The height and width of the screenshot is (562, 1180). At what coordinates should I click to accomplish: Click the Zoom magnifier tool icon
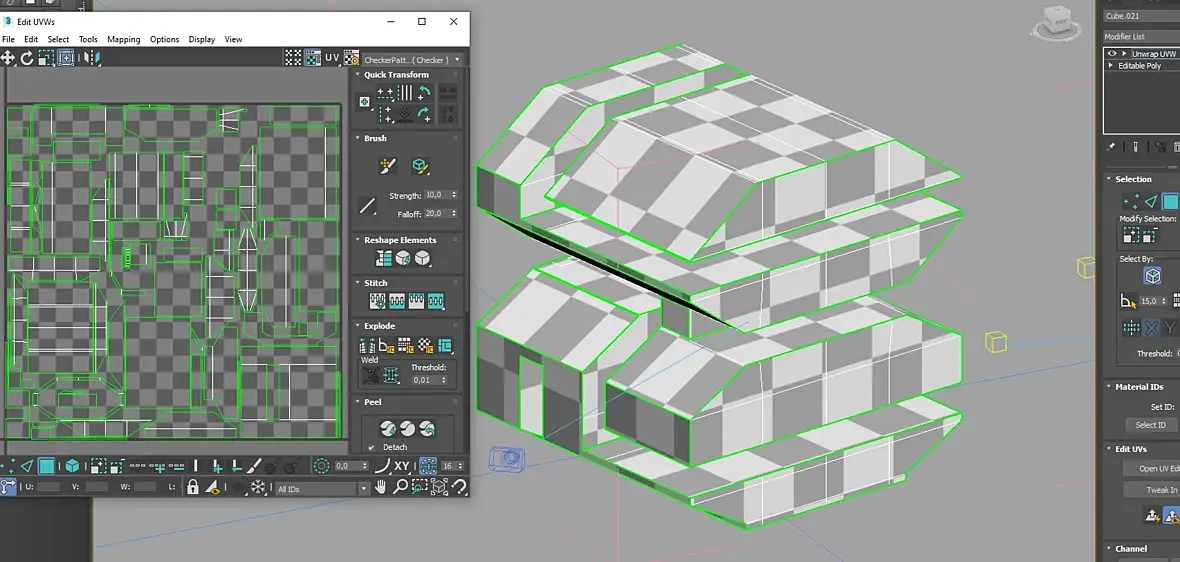[400, 488]
